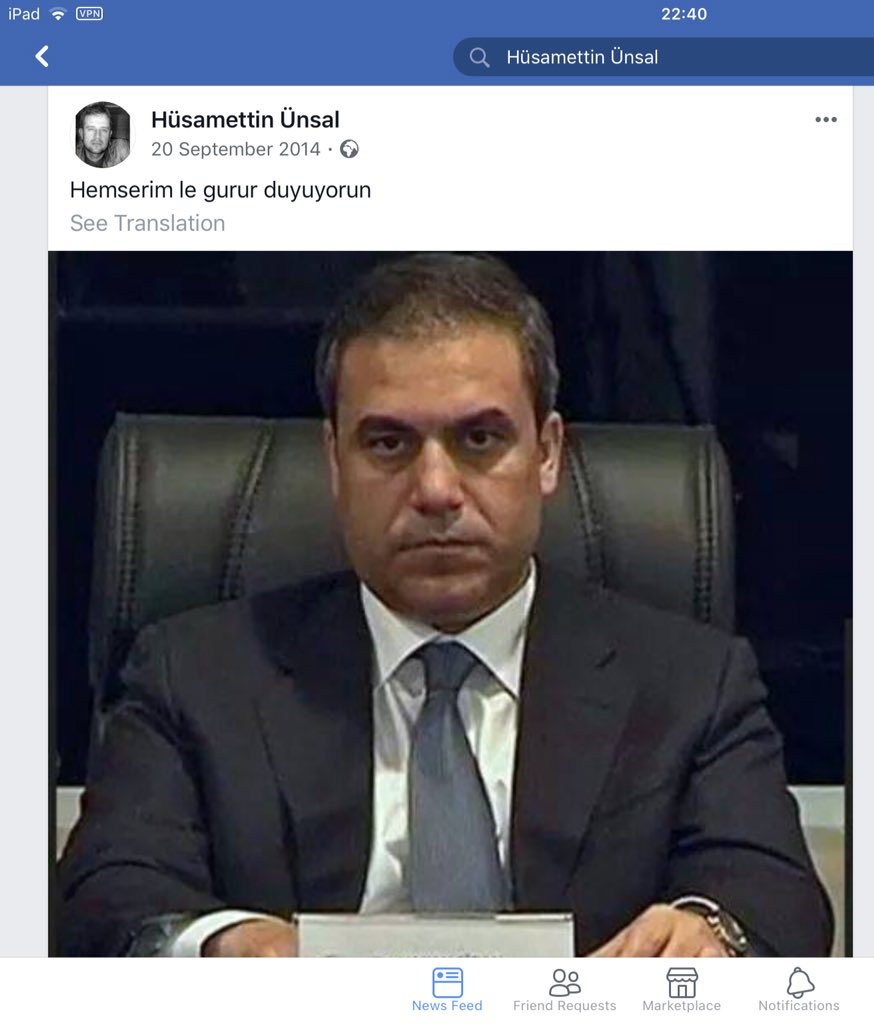
Task: Open Hüsamettin Ünsal author name link
Action: tap(246, 120)
